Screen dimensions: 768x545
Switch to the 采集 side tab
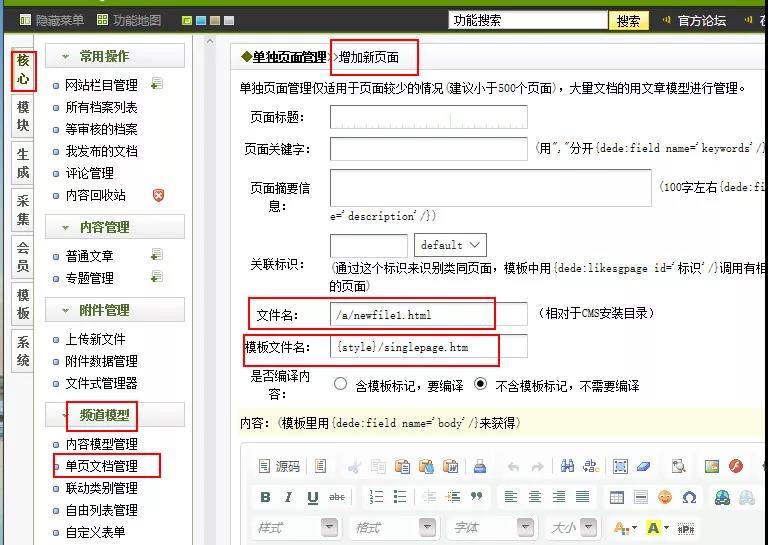(x=23, y=210)
